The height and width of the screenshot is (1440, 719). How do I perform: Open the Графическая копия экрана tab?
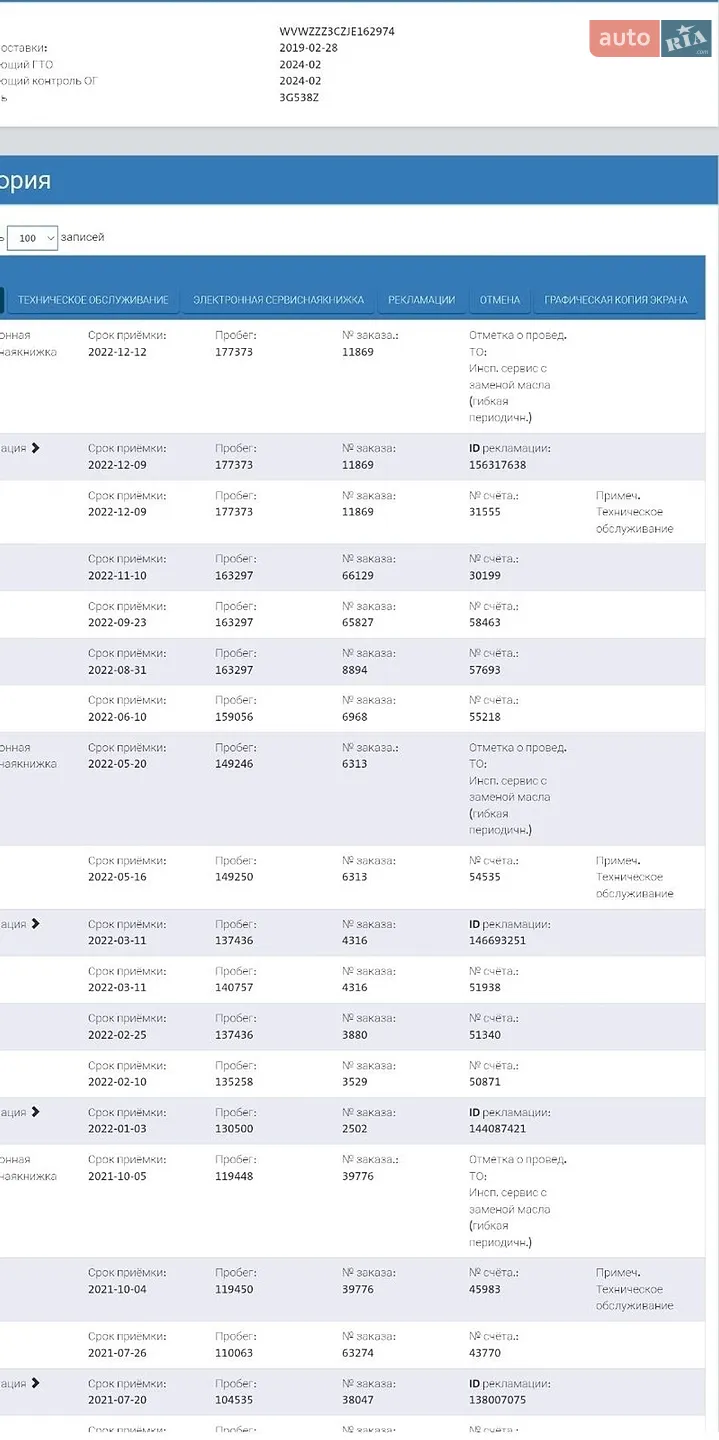point(616,300)
